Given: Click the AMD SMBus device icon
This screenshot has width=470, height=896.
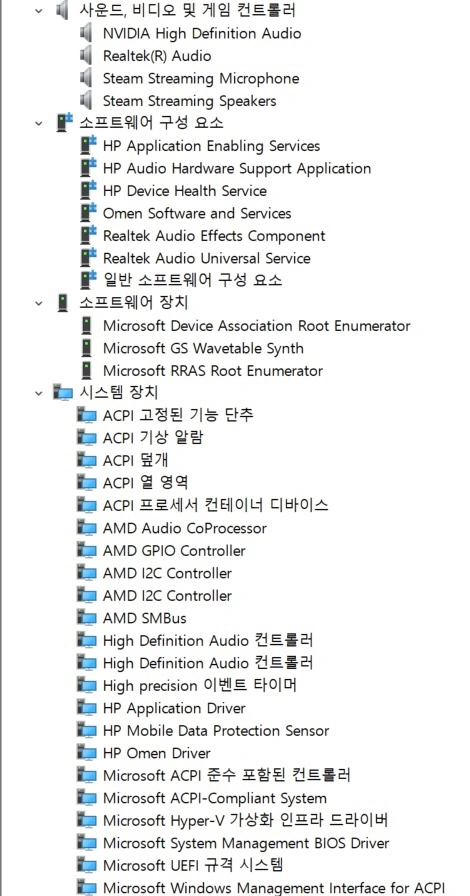Looking at the screenshot, I should click(x=87, y=618).
